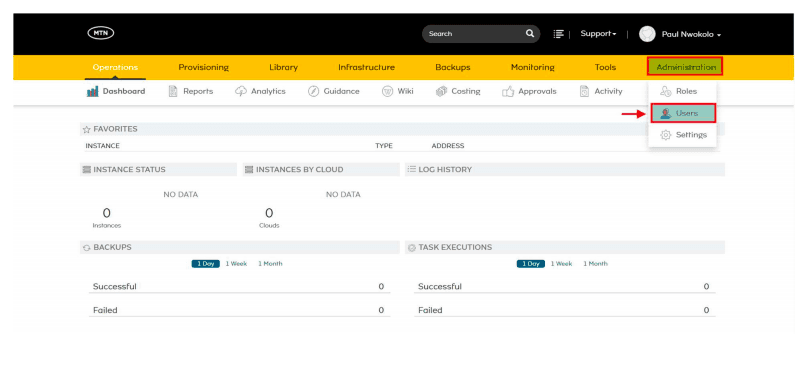The height and width of the screenshot is (372, 808).
Task: Open the Administration menu
Action: pos(685,67)
